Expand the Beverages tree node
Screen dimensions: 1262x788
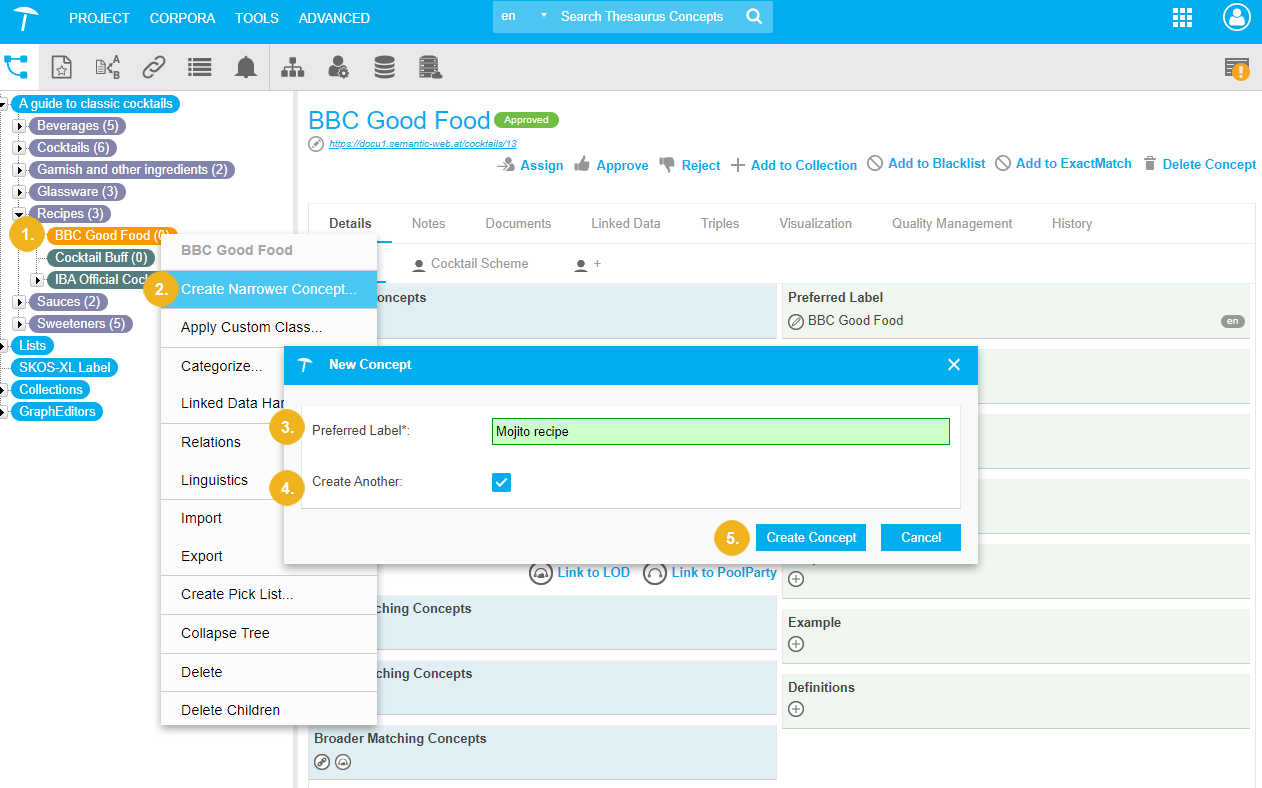pyautogui.click(x=19, y=126)
